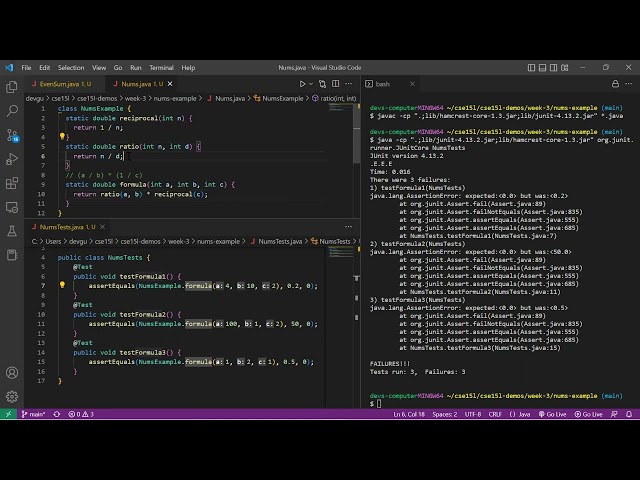Image resolution: width=640 pixels, height=480 pixels.
Task: Open the Terminal menu
Action: [161, 68]
